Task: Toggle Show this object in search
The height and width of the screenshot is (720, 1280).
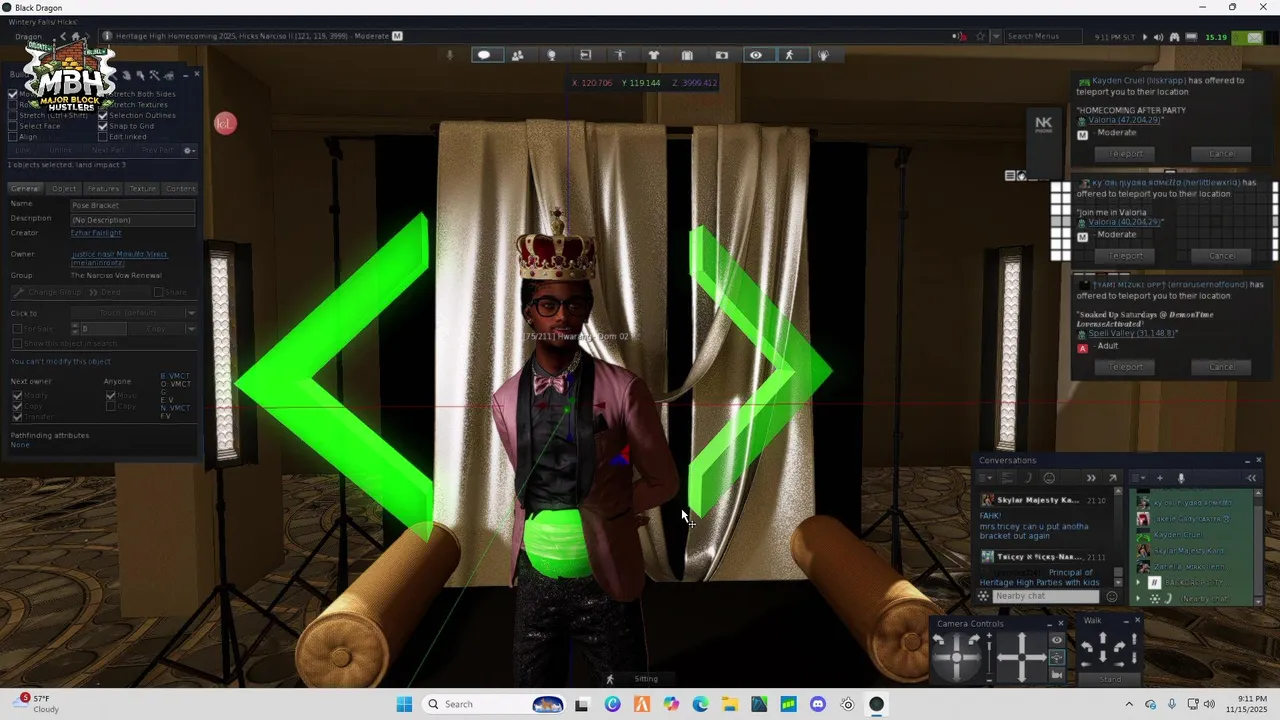Action: pyautogui.click(x=17, y=344)
